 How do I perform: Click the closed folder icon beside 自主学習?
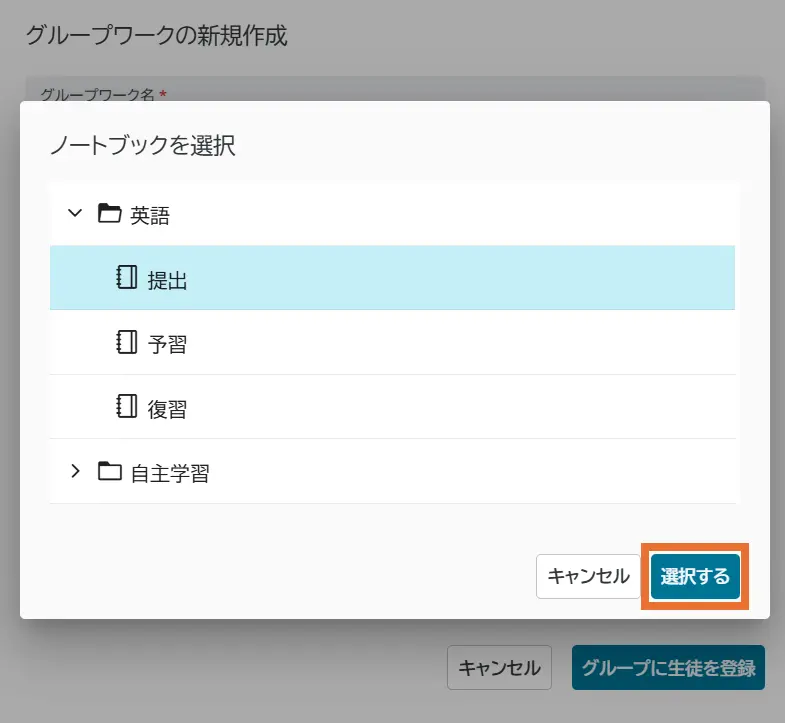[x=110, y=471]
